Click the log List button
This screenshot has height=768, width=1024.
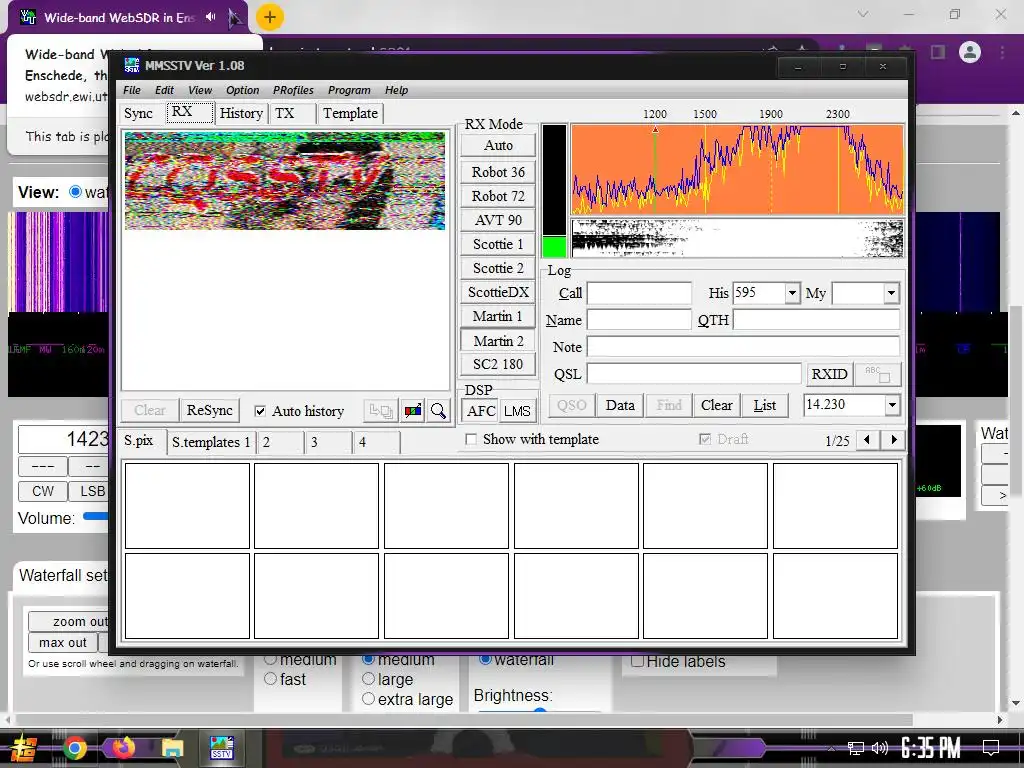(764, 406)
